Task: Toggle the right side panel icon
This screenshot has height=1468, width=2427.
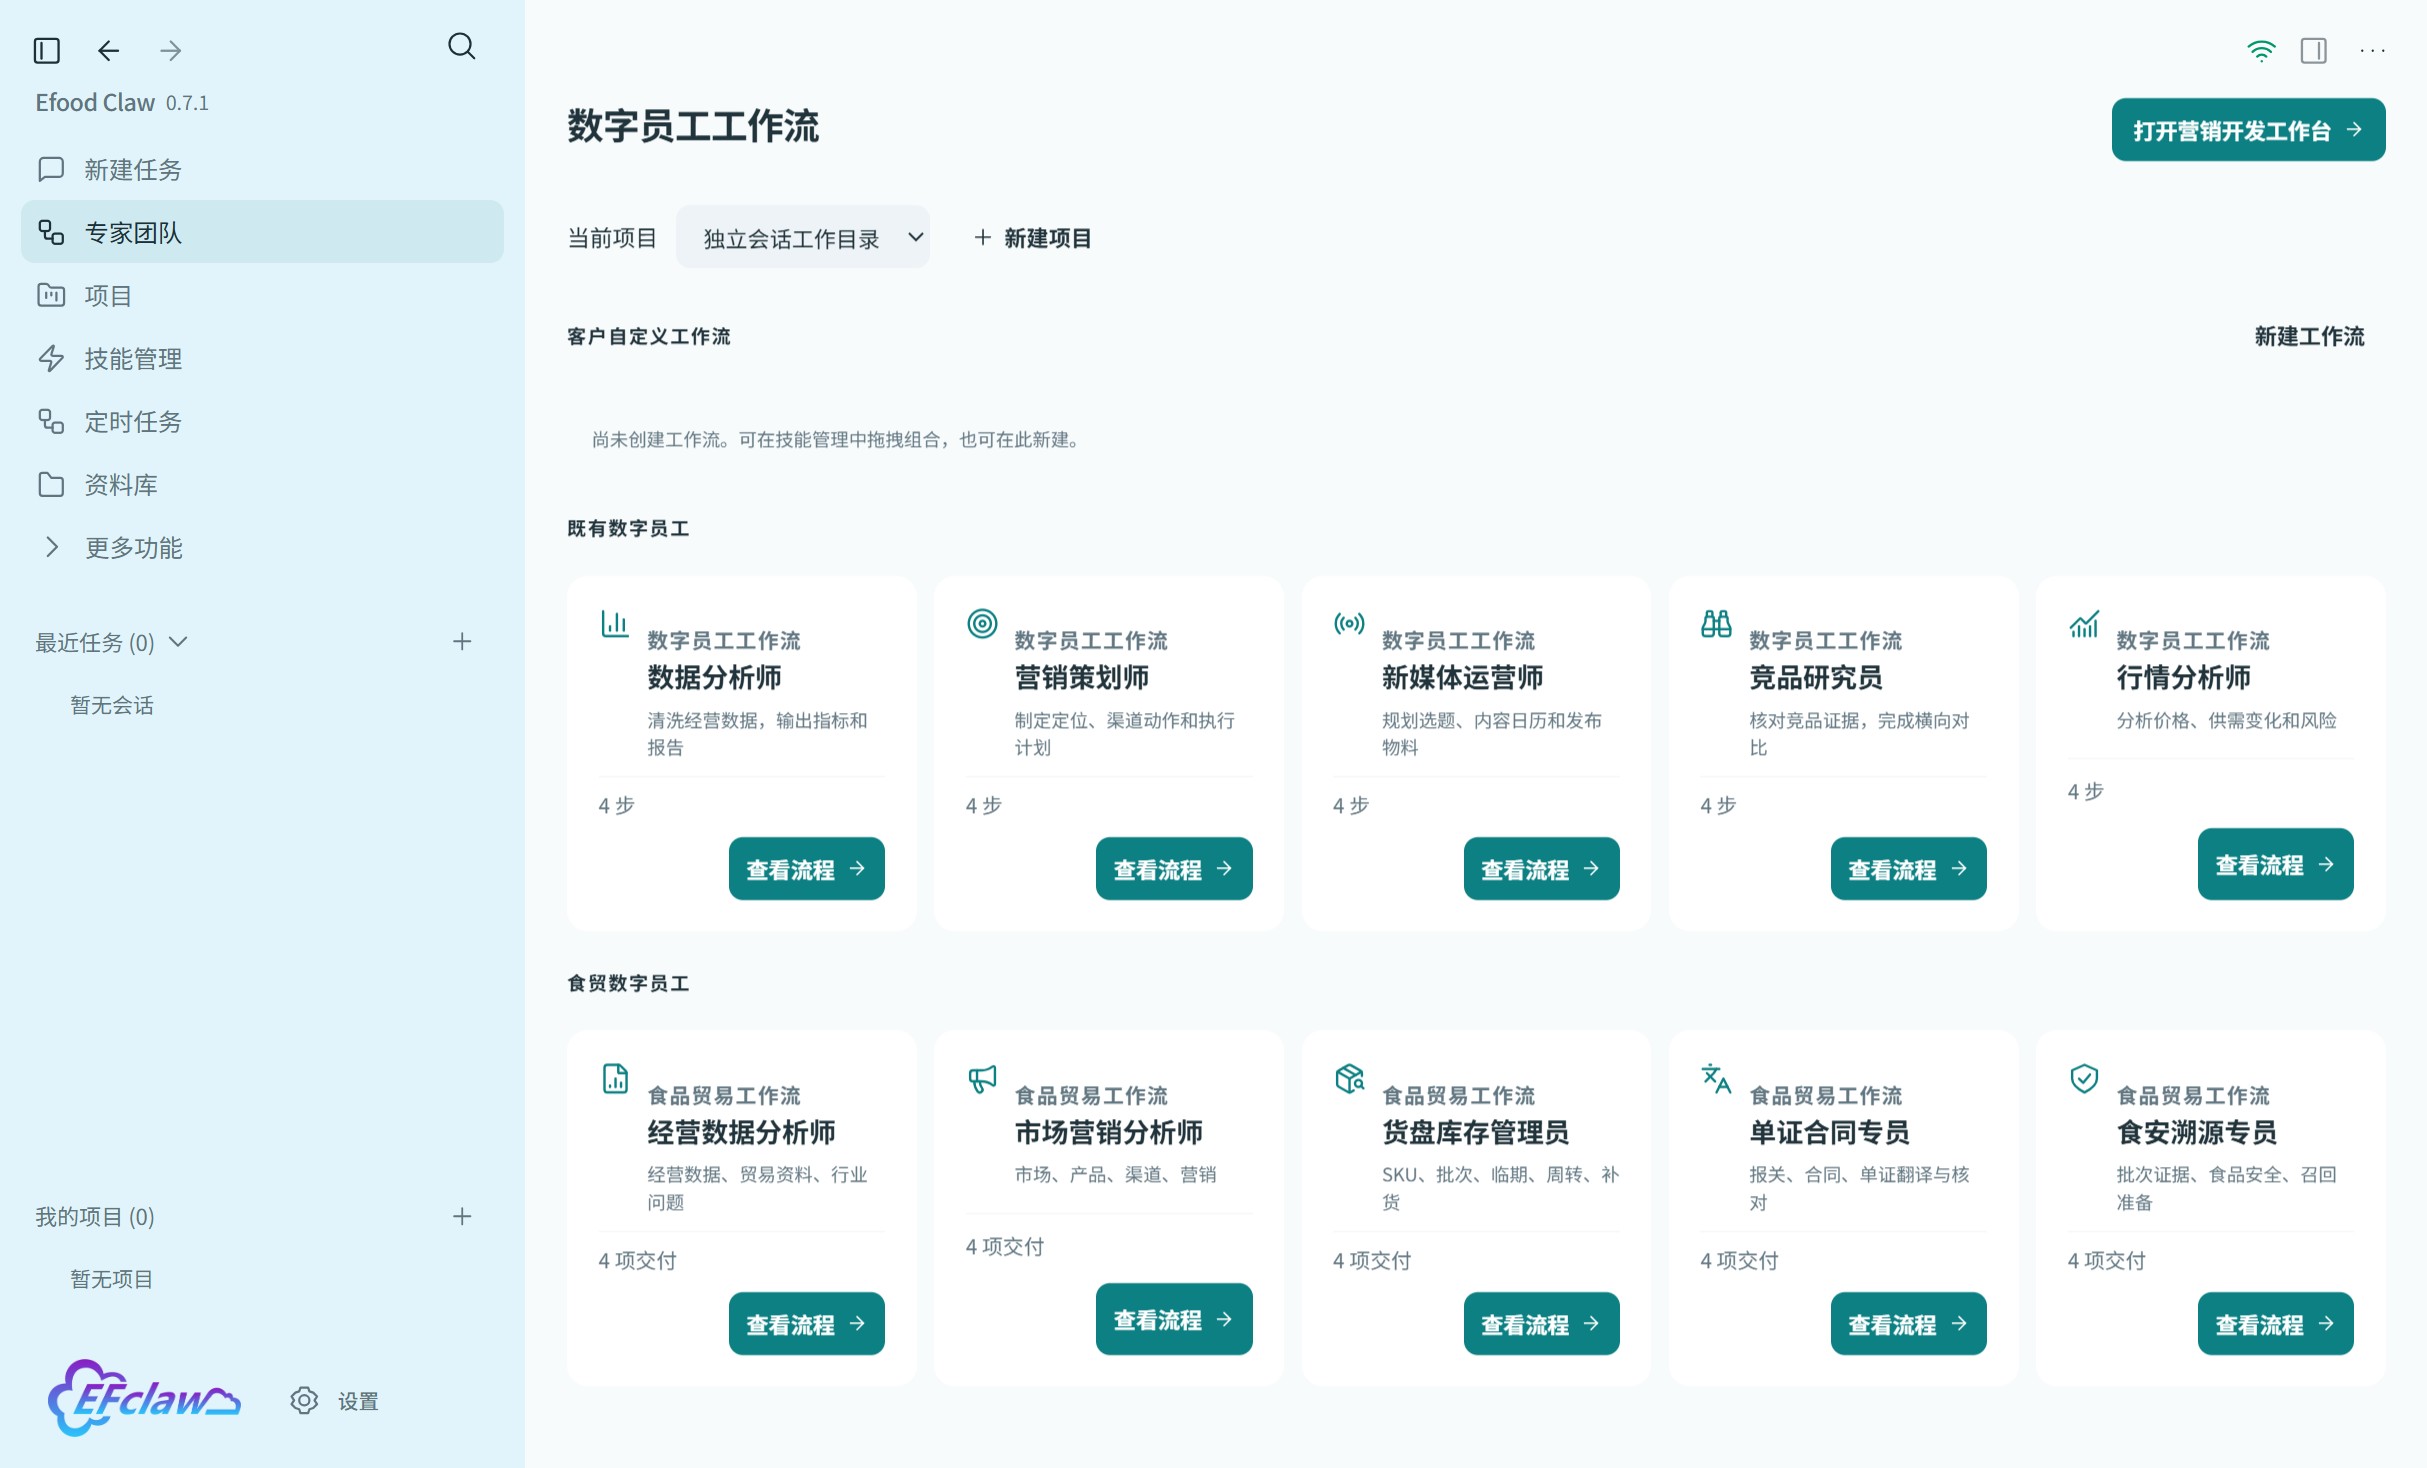Action: pos(2314,50)
